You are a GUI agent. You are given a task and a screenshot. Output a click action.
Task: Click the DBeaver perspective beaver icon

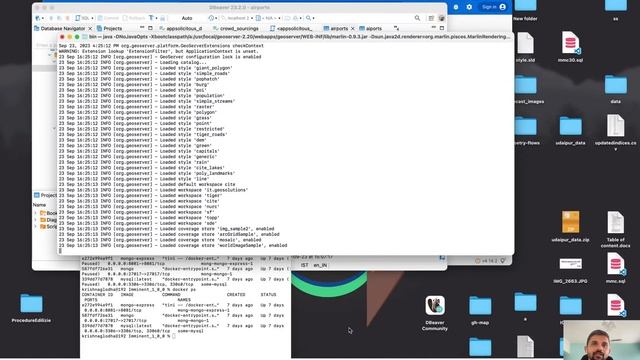pyautogui.click(x=441, y=18)
